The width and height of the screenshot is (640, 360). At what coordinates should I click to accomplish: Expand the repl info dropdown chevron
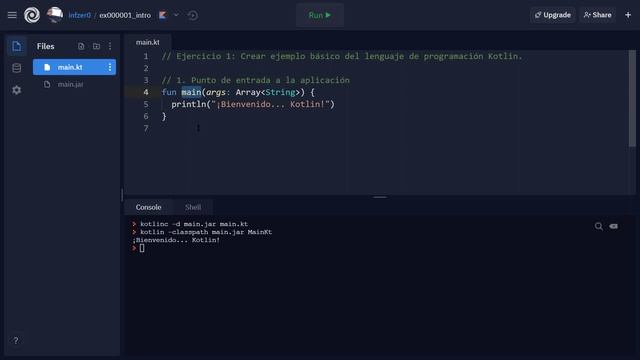176,15
